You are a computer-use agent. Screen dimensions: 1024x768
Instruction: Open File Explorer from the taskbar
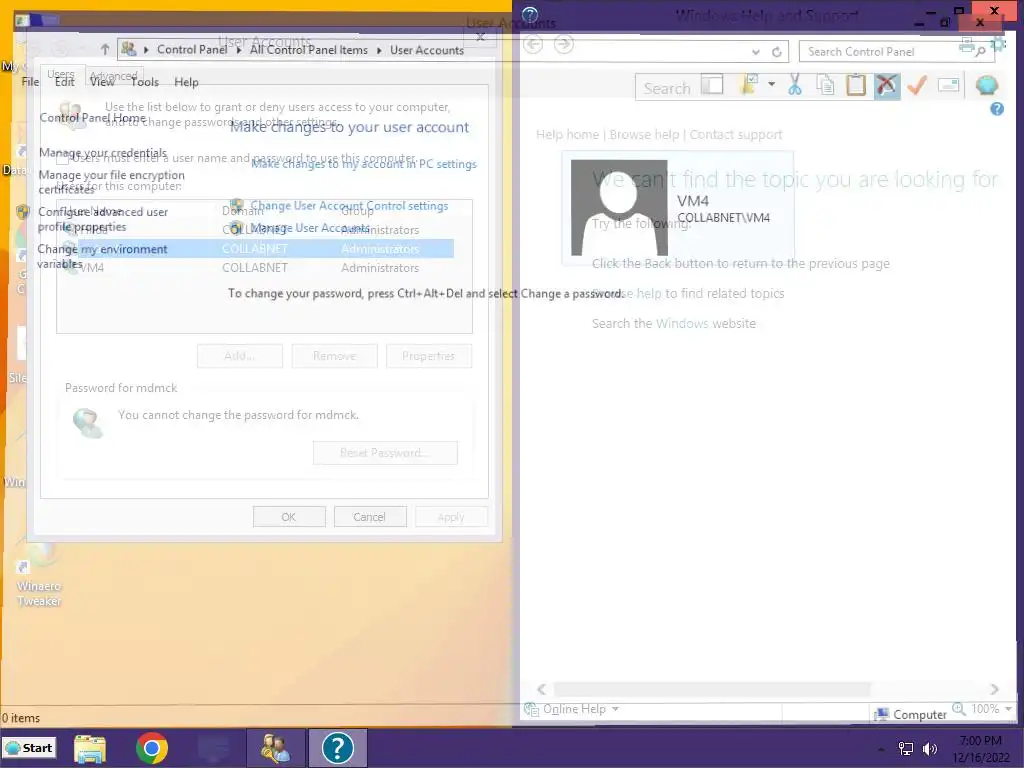tap(90, 748)
